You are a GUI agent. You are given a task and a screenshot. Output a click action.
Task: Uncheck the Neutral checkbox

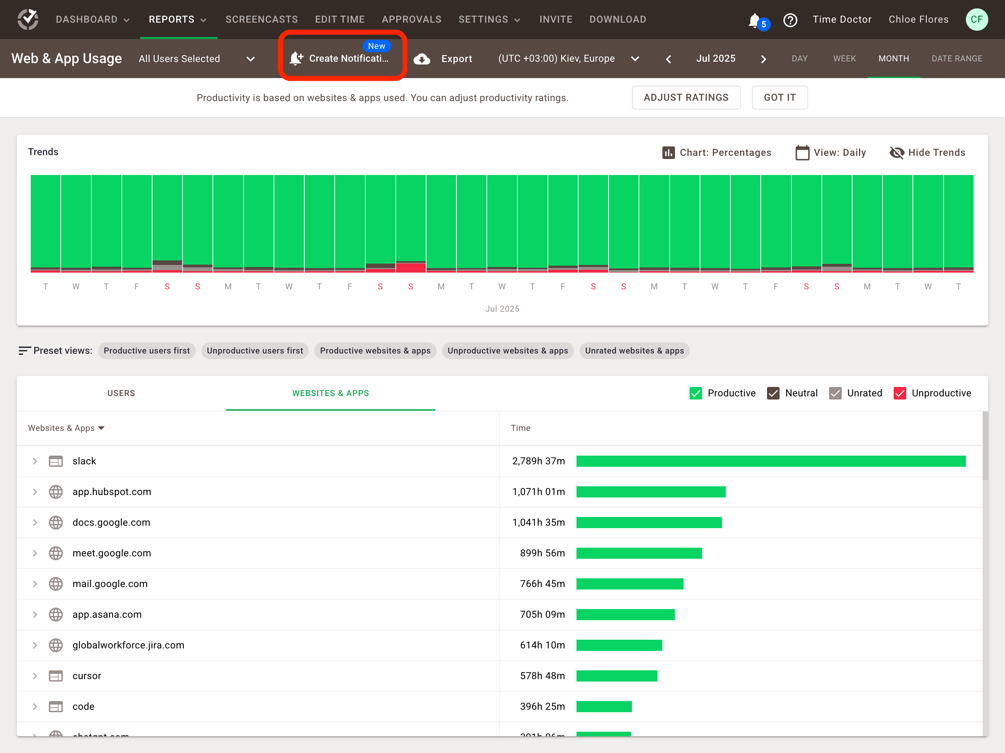(x=773, y=393)
